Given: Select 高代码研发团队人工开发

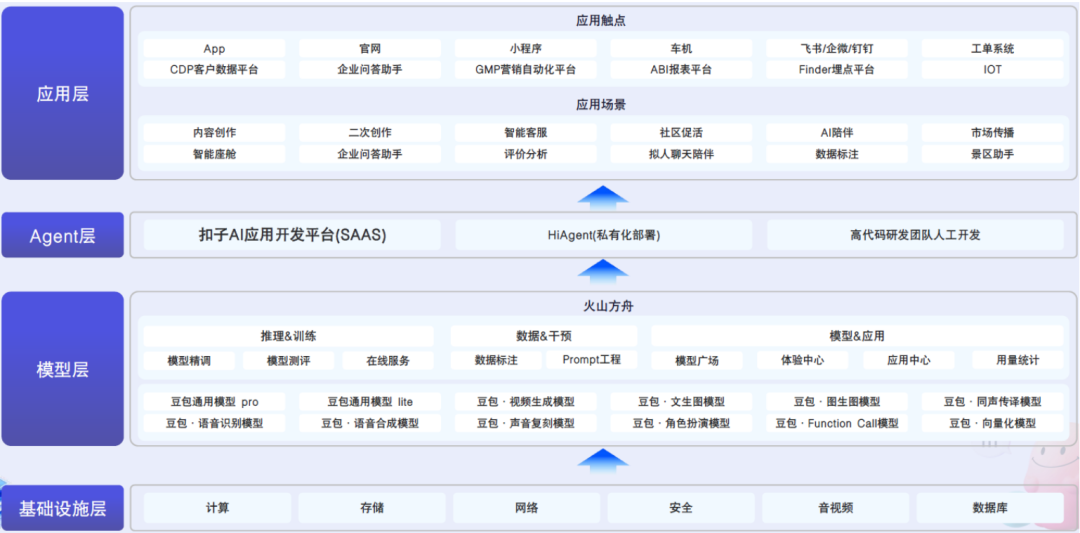Looking at the screenshot, I should 915,235.
